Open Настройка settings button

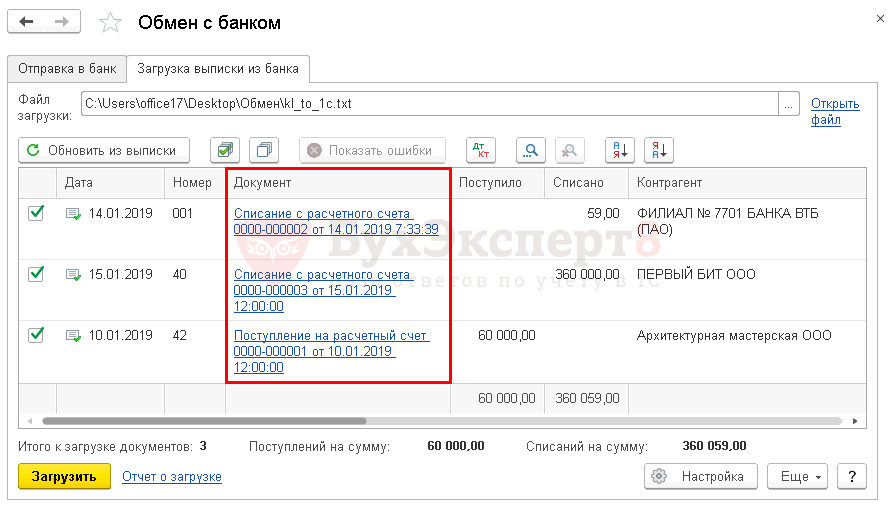pyautogui.click(x=701, y=476)
